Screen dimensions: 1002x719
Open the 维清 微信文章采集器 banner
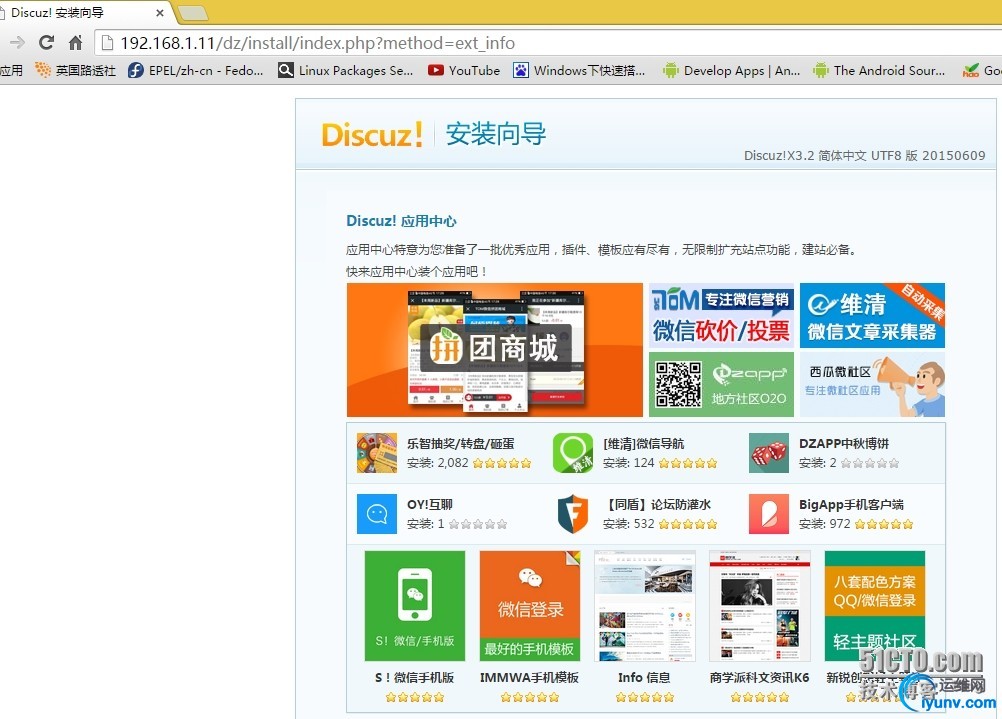(x=872, y=316)
